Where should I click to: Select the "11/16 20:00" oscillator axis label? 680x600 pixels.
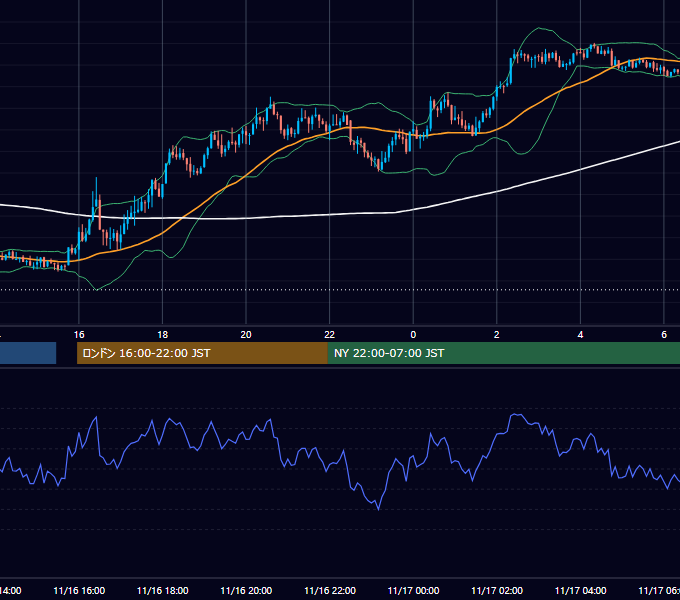click(x=246, y=590)
